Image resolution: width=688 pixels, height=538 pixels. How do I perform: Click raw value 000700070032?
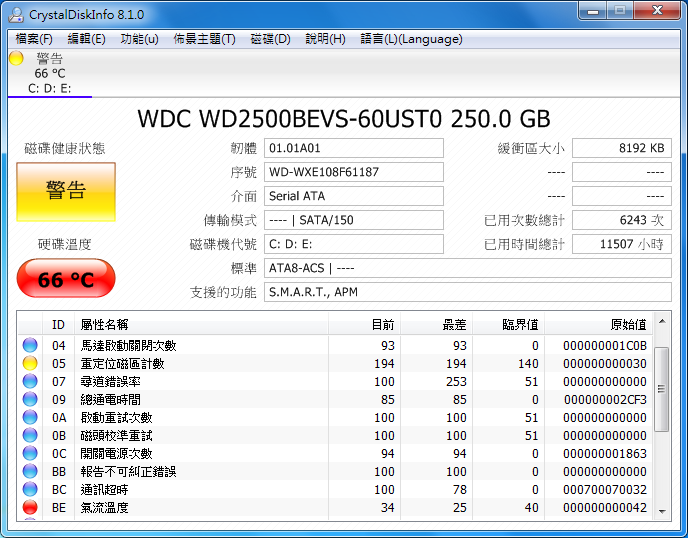click(605, 490)
